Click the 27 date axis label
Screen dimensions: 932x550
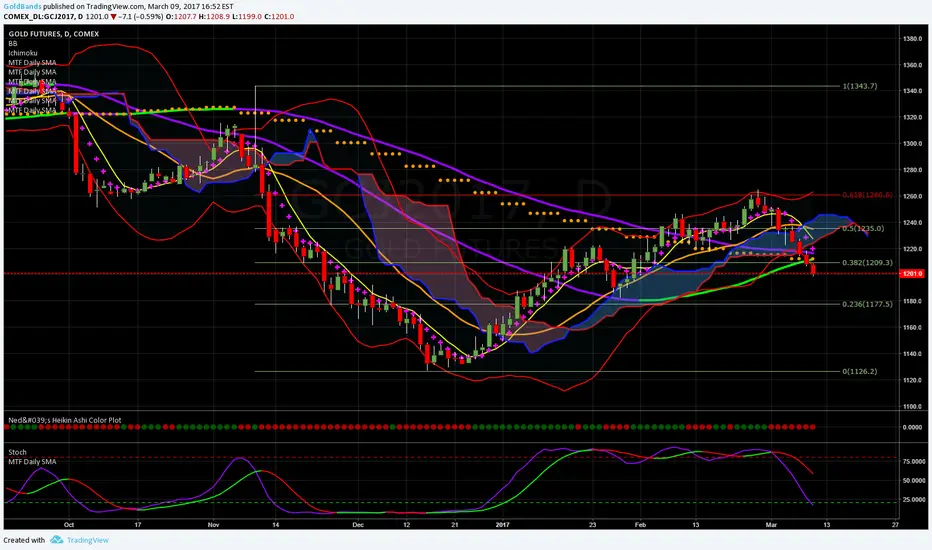point(896,525)
